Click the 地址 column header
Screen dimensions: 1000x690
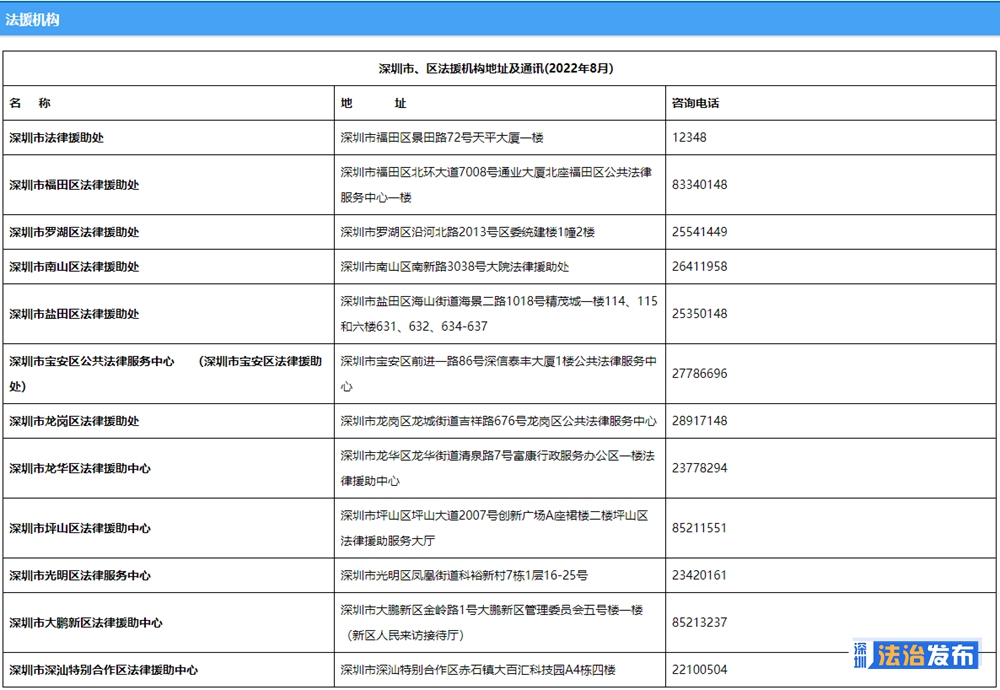(x=373, y=103)
